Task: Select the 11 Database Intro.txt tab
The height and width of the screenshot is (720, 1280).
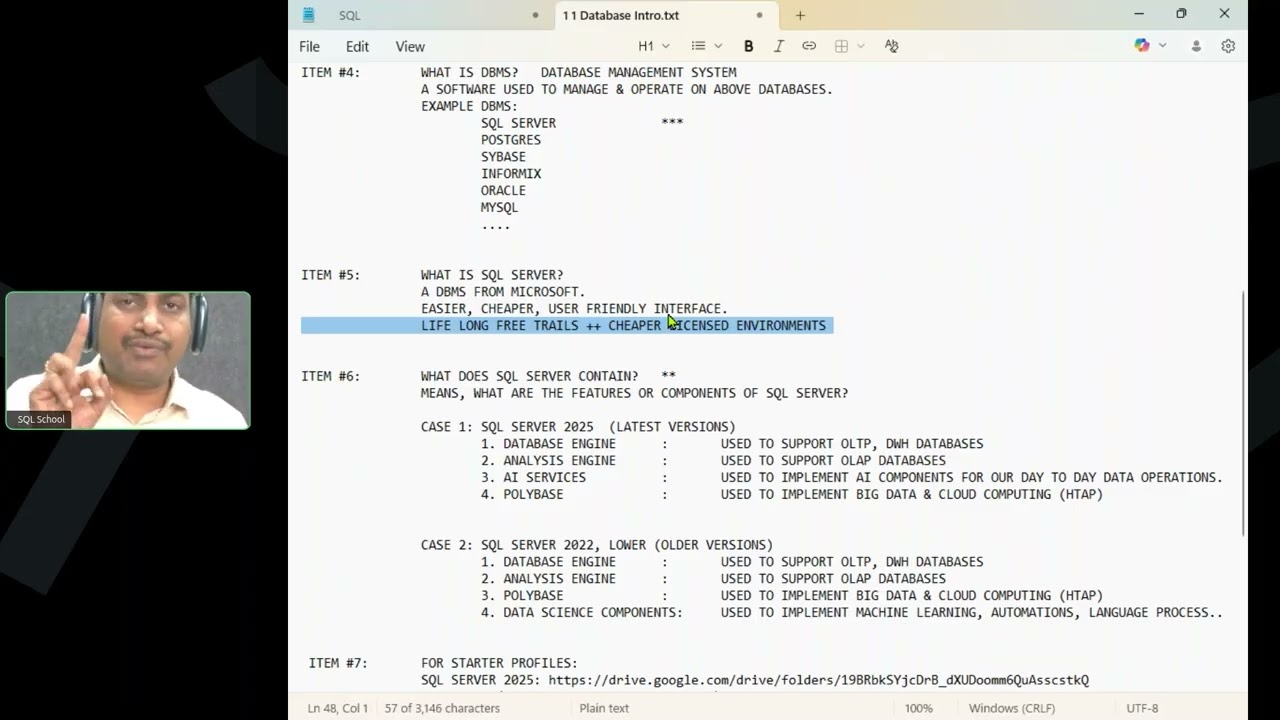Action: (x=664, y=15)
